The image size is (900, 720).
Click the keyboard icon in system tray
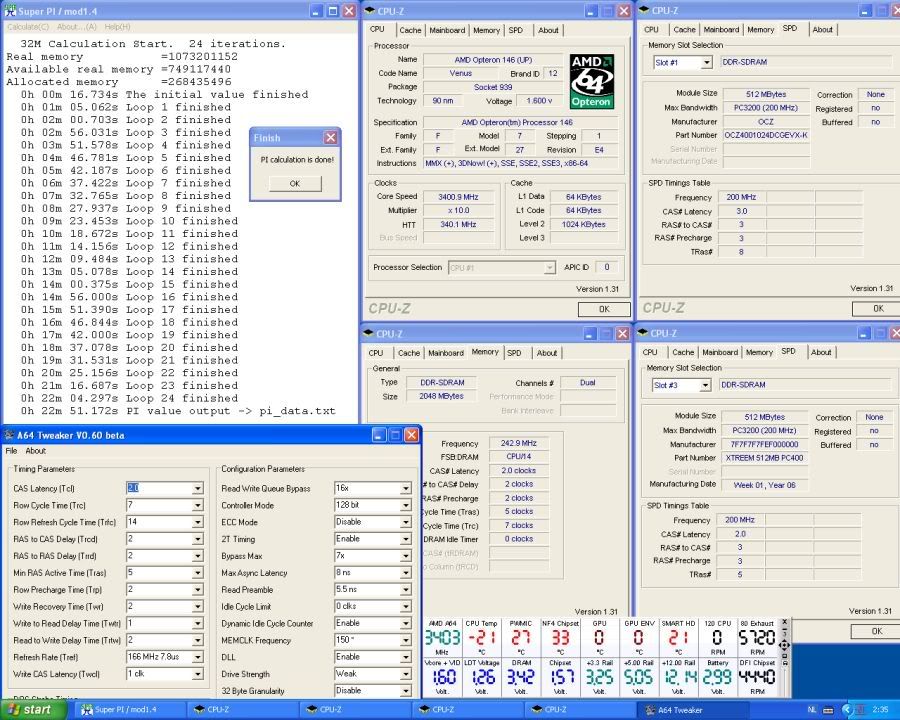click(828, 710)
